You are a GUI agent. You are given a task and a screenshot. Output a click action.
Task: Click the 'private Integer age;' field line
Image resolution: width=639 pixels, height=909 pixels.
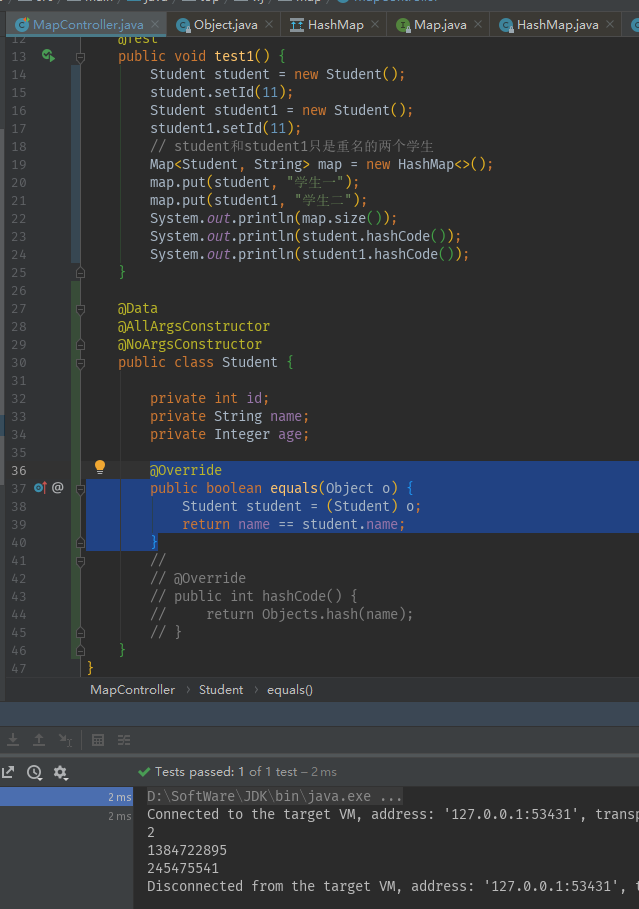coord(229,434)
